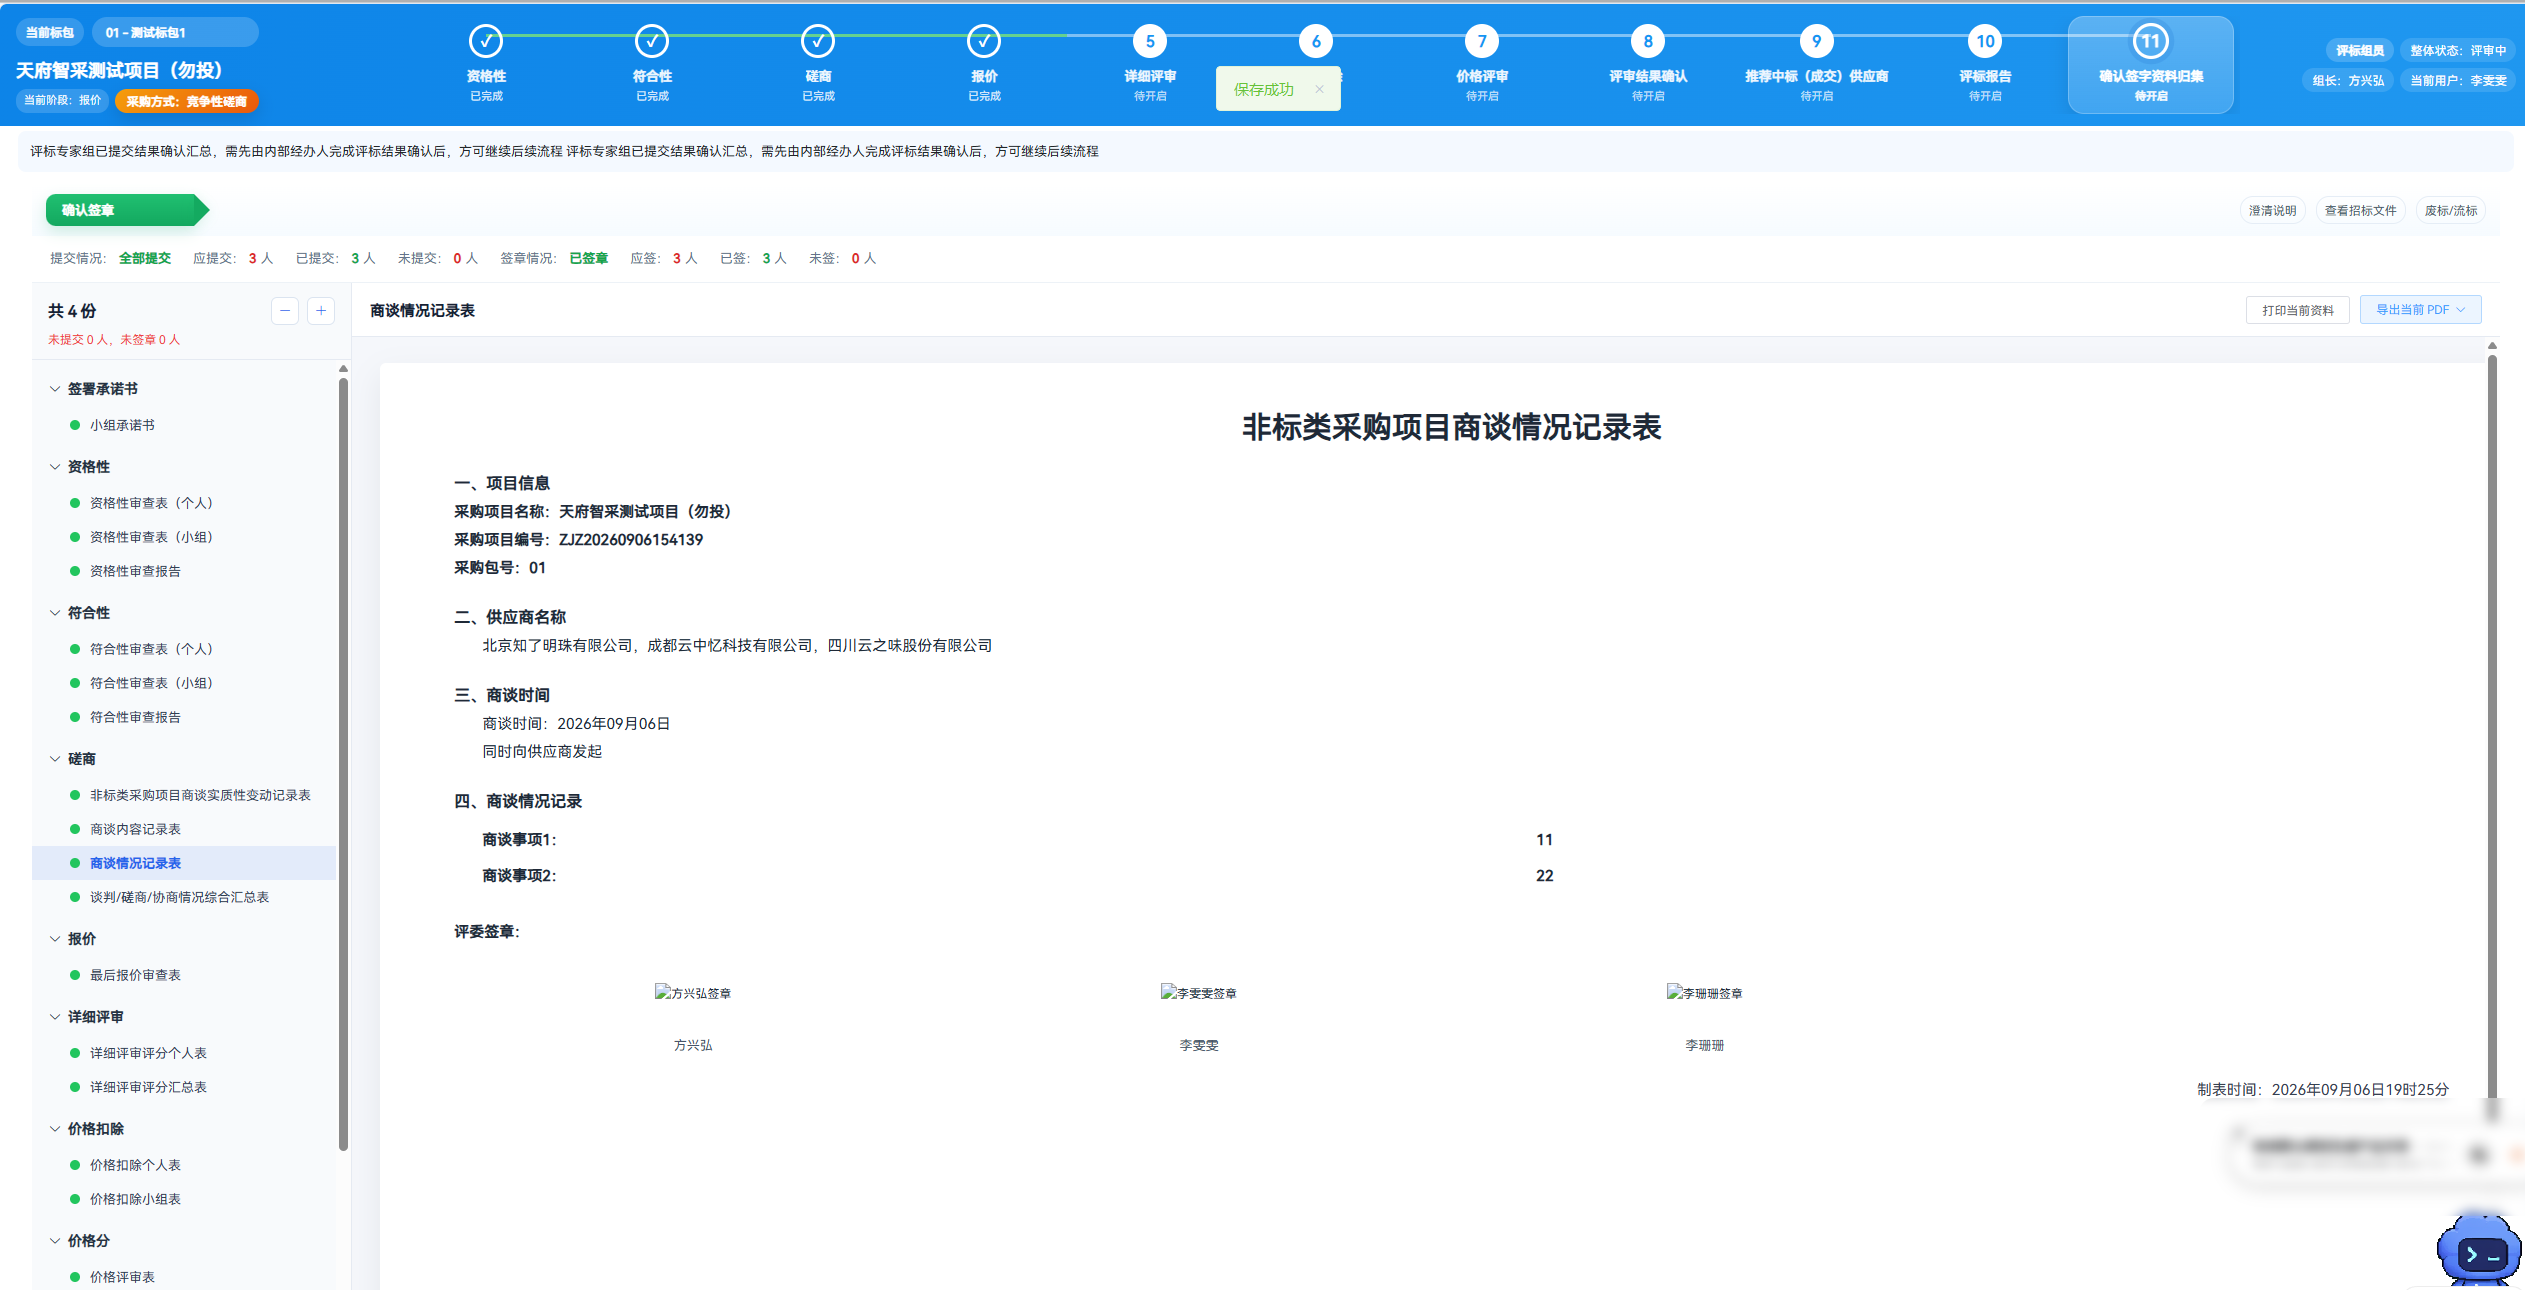Click the step 8 评审结果确认 circle

(x=1648, y=41)
